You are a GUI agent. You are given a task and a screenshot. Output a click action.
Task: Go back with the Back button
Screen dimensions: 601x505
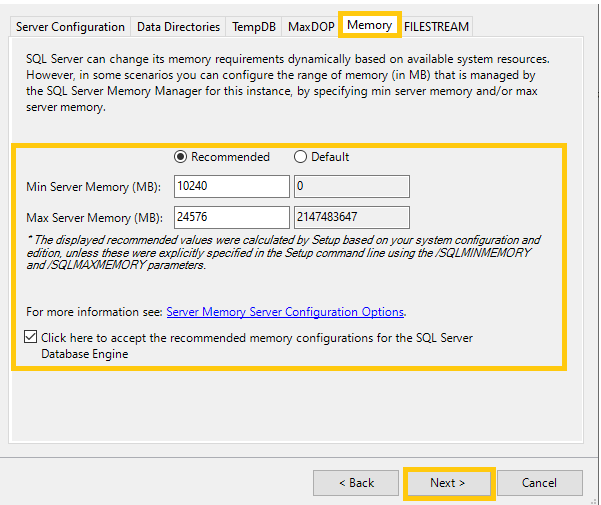[x=356, y=483]
